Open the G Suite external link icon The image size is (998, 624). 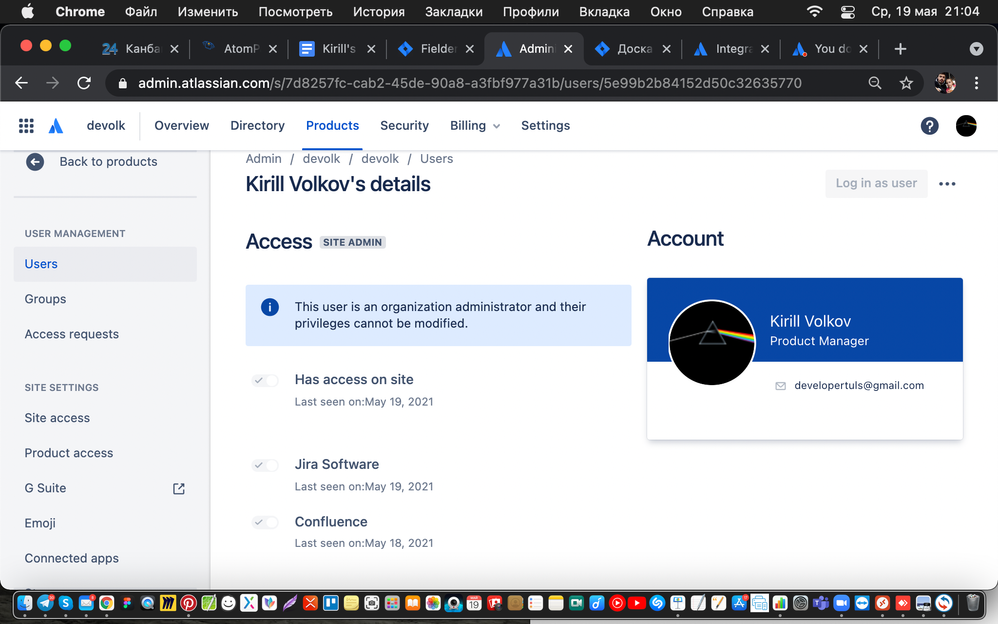179,488
